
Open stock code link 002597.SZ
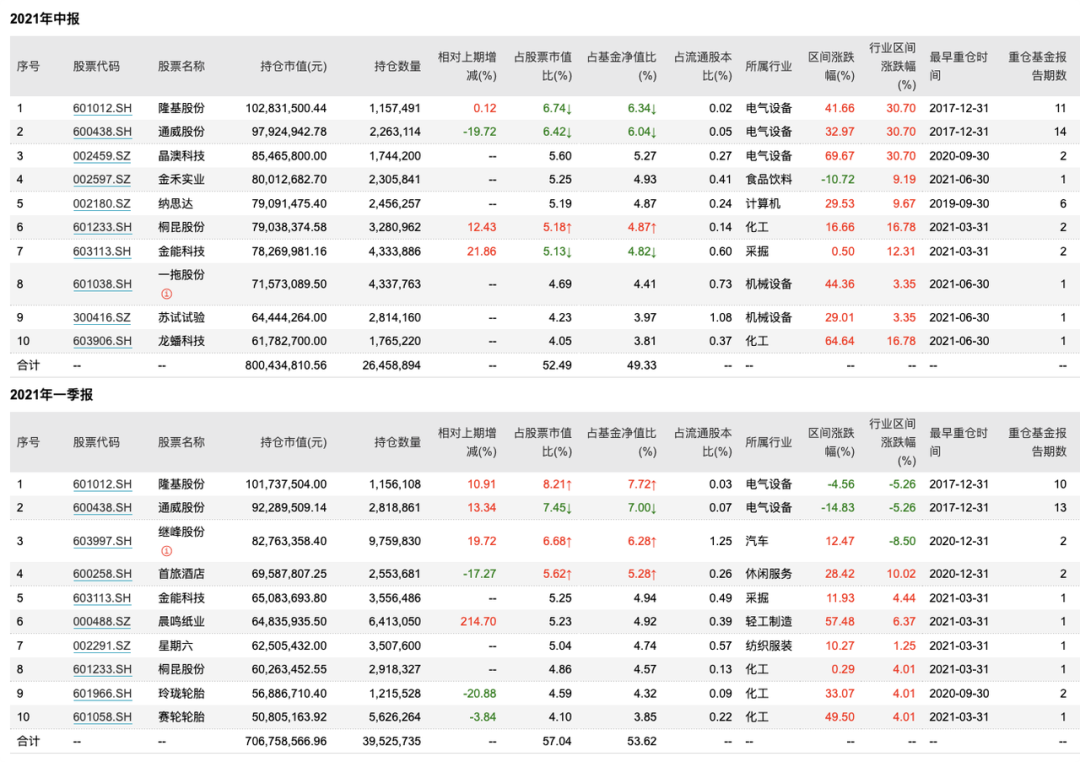tap(102, 179)
